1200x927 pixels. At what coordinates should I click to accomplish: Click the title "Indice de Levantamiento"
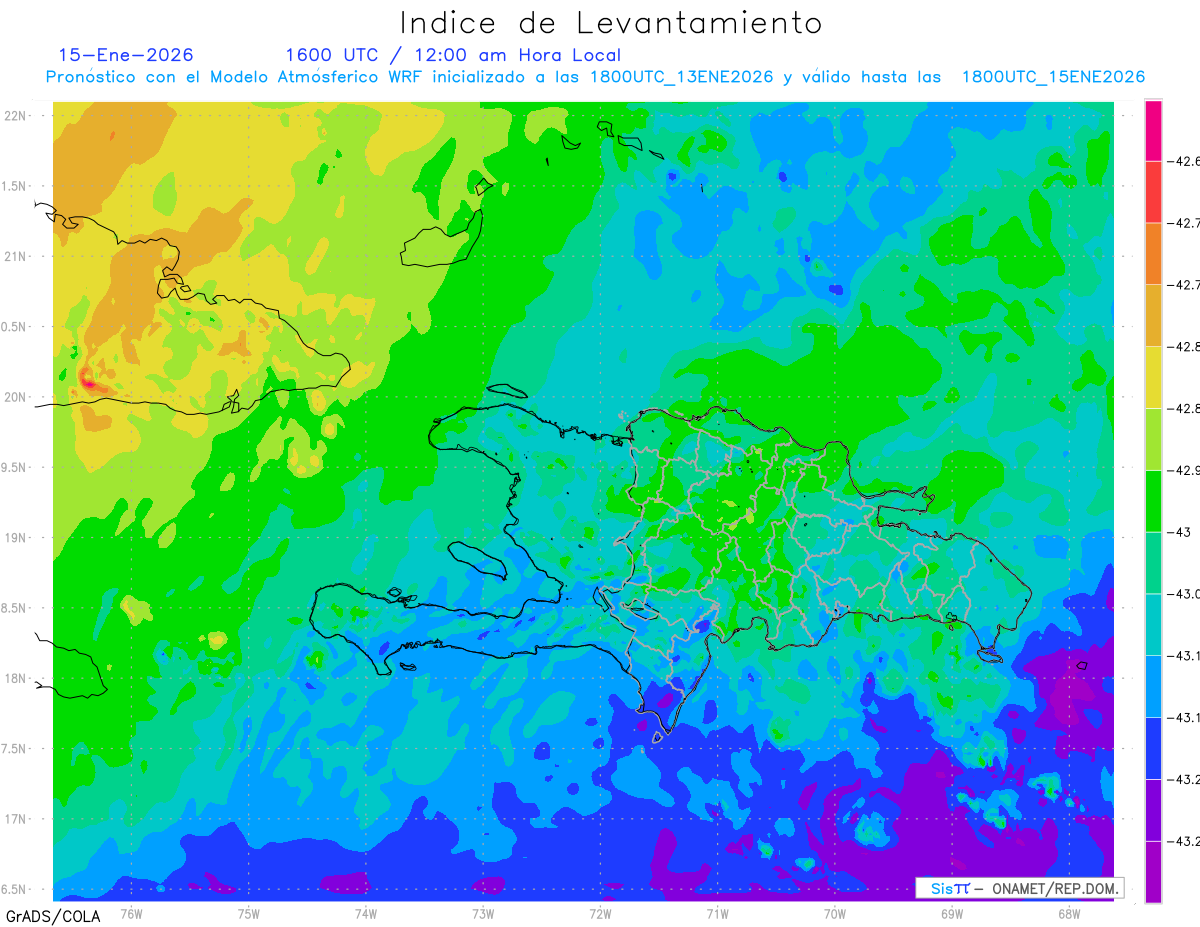click(611, 22)
